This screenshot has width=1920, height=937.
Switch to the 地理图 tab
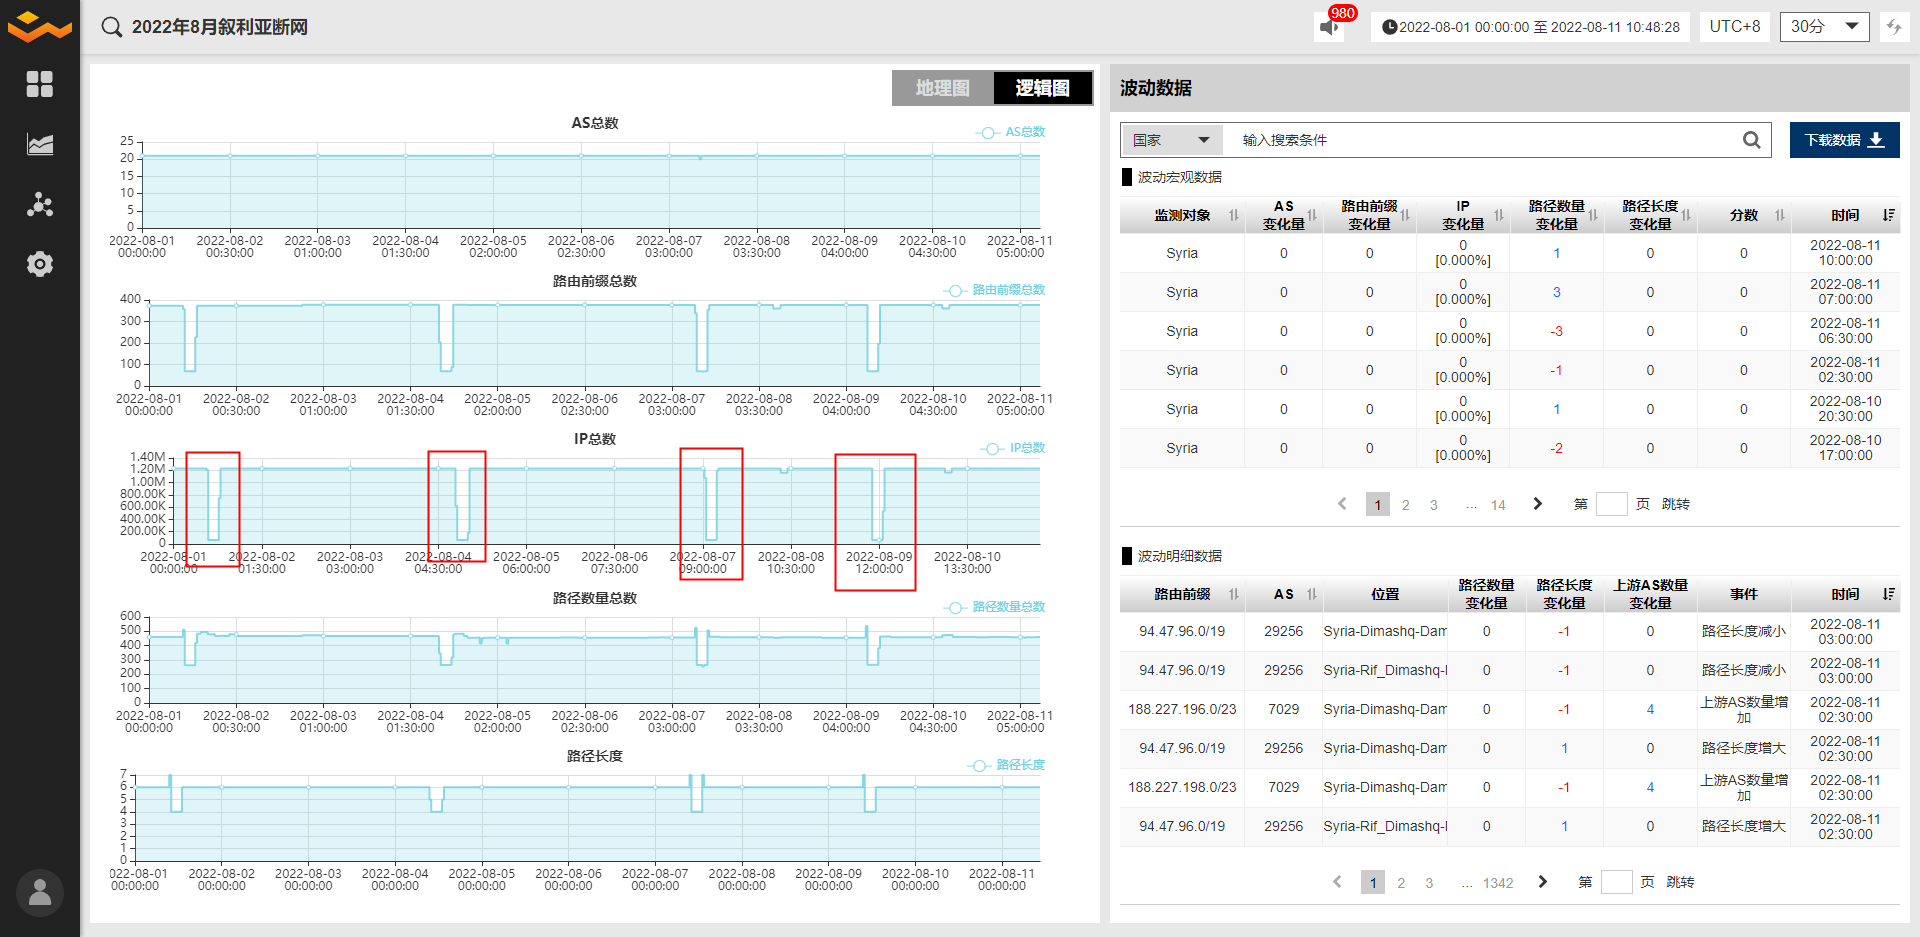point(942,88)
